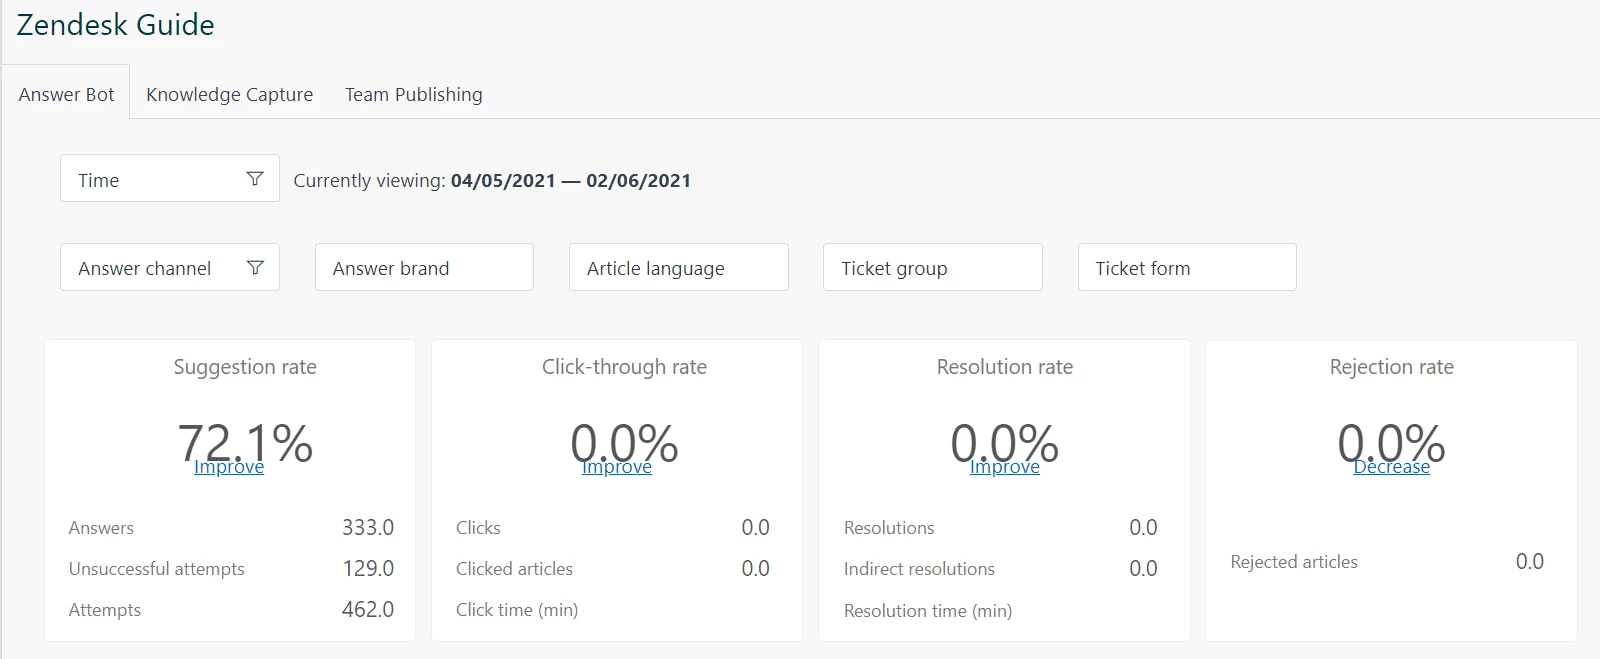Click the Unsuccessful attempts value 129.0
Viewport: 1600px width, 659px height.
(x=368, y=568)
